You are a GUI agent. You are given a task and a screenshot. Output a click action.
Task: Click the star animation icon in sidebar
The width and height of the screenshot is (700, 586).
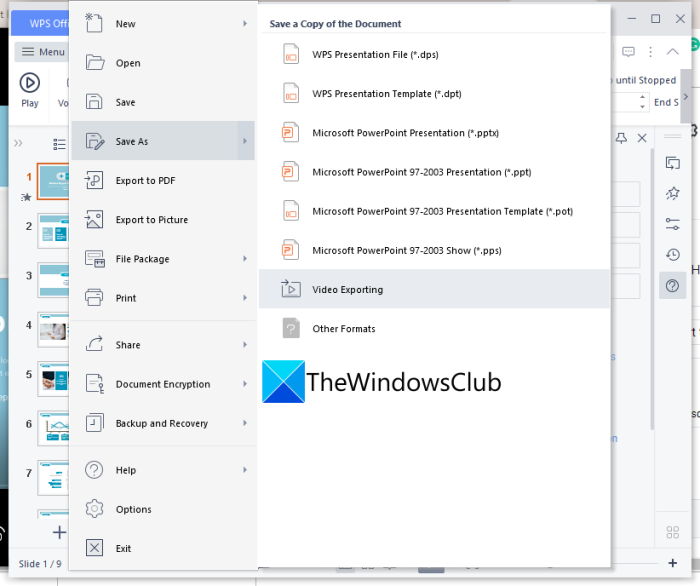coord(673,193)
